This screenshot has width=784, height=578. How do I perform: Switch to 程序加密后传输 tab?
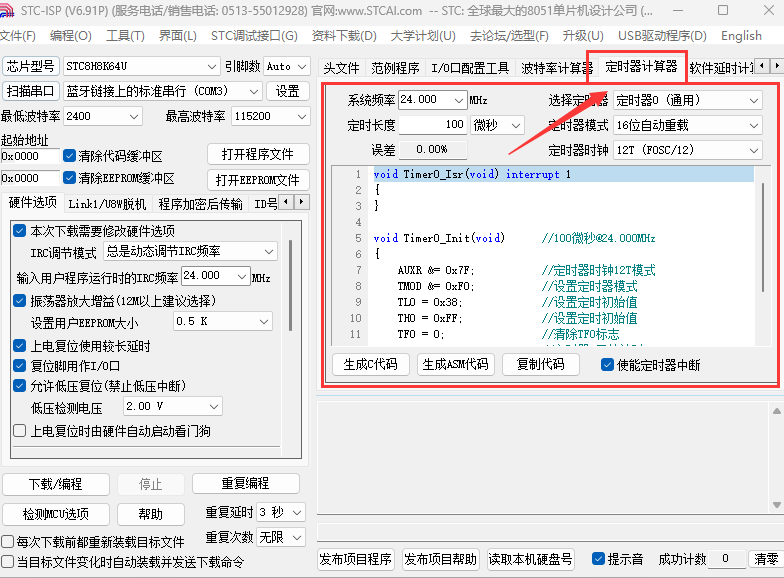click(200, 204)
